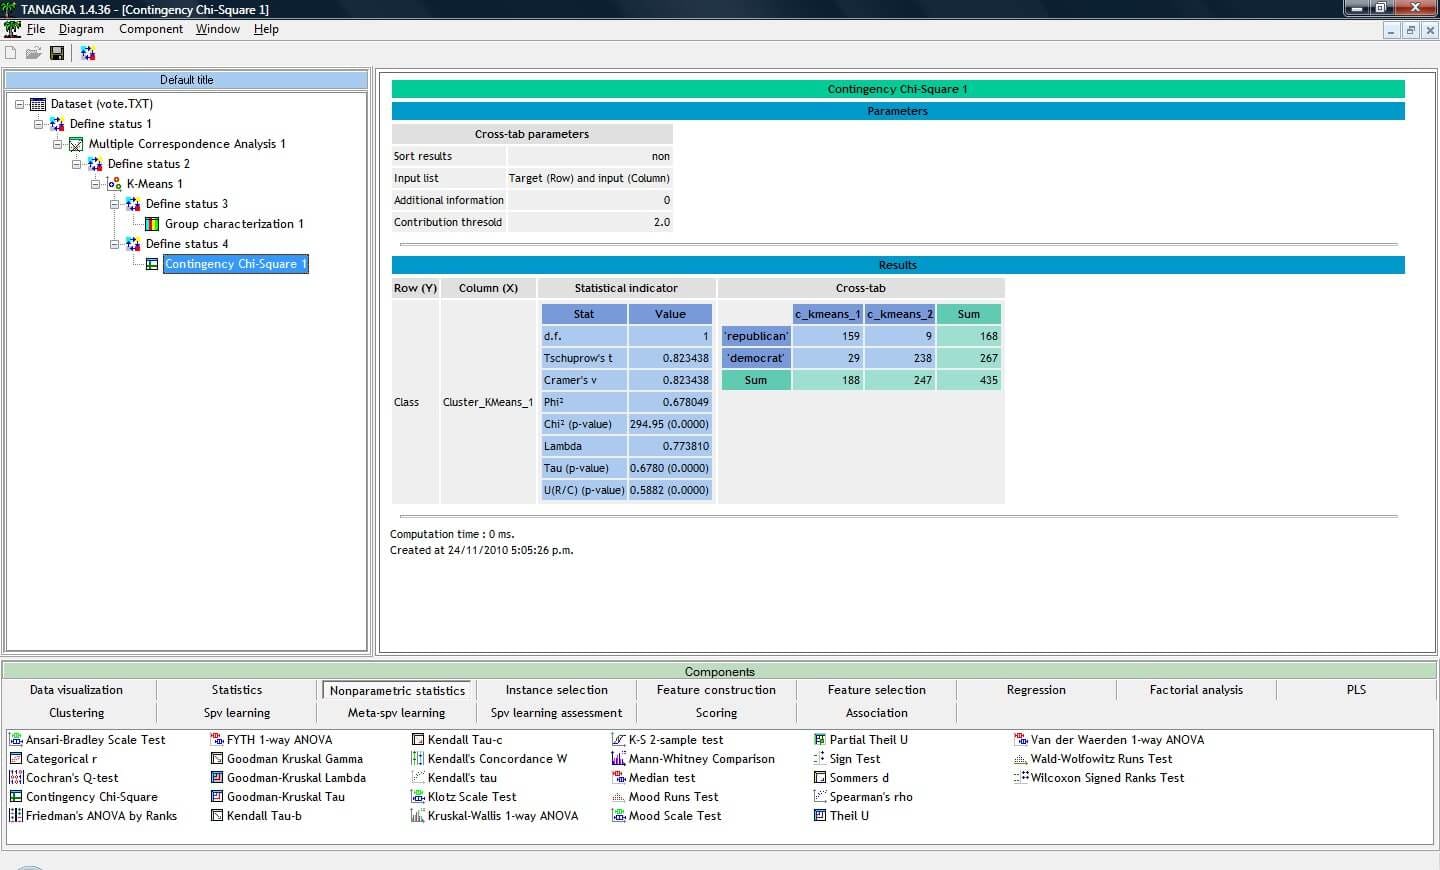
Task: Select the Sign Test component
Action: point(855,758)
